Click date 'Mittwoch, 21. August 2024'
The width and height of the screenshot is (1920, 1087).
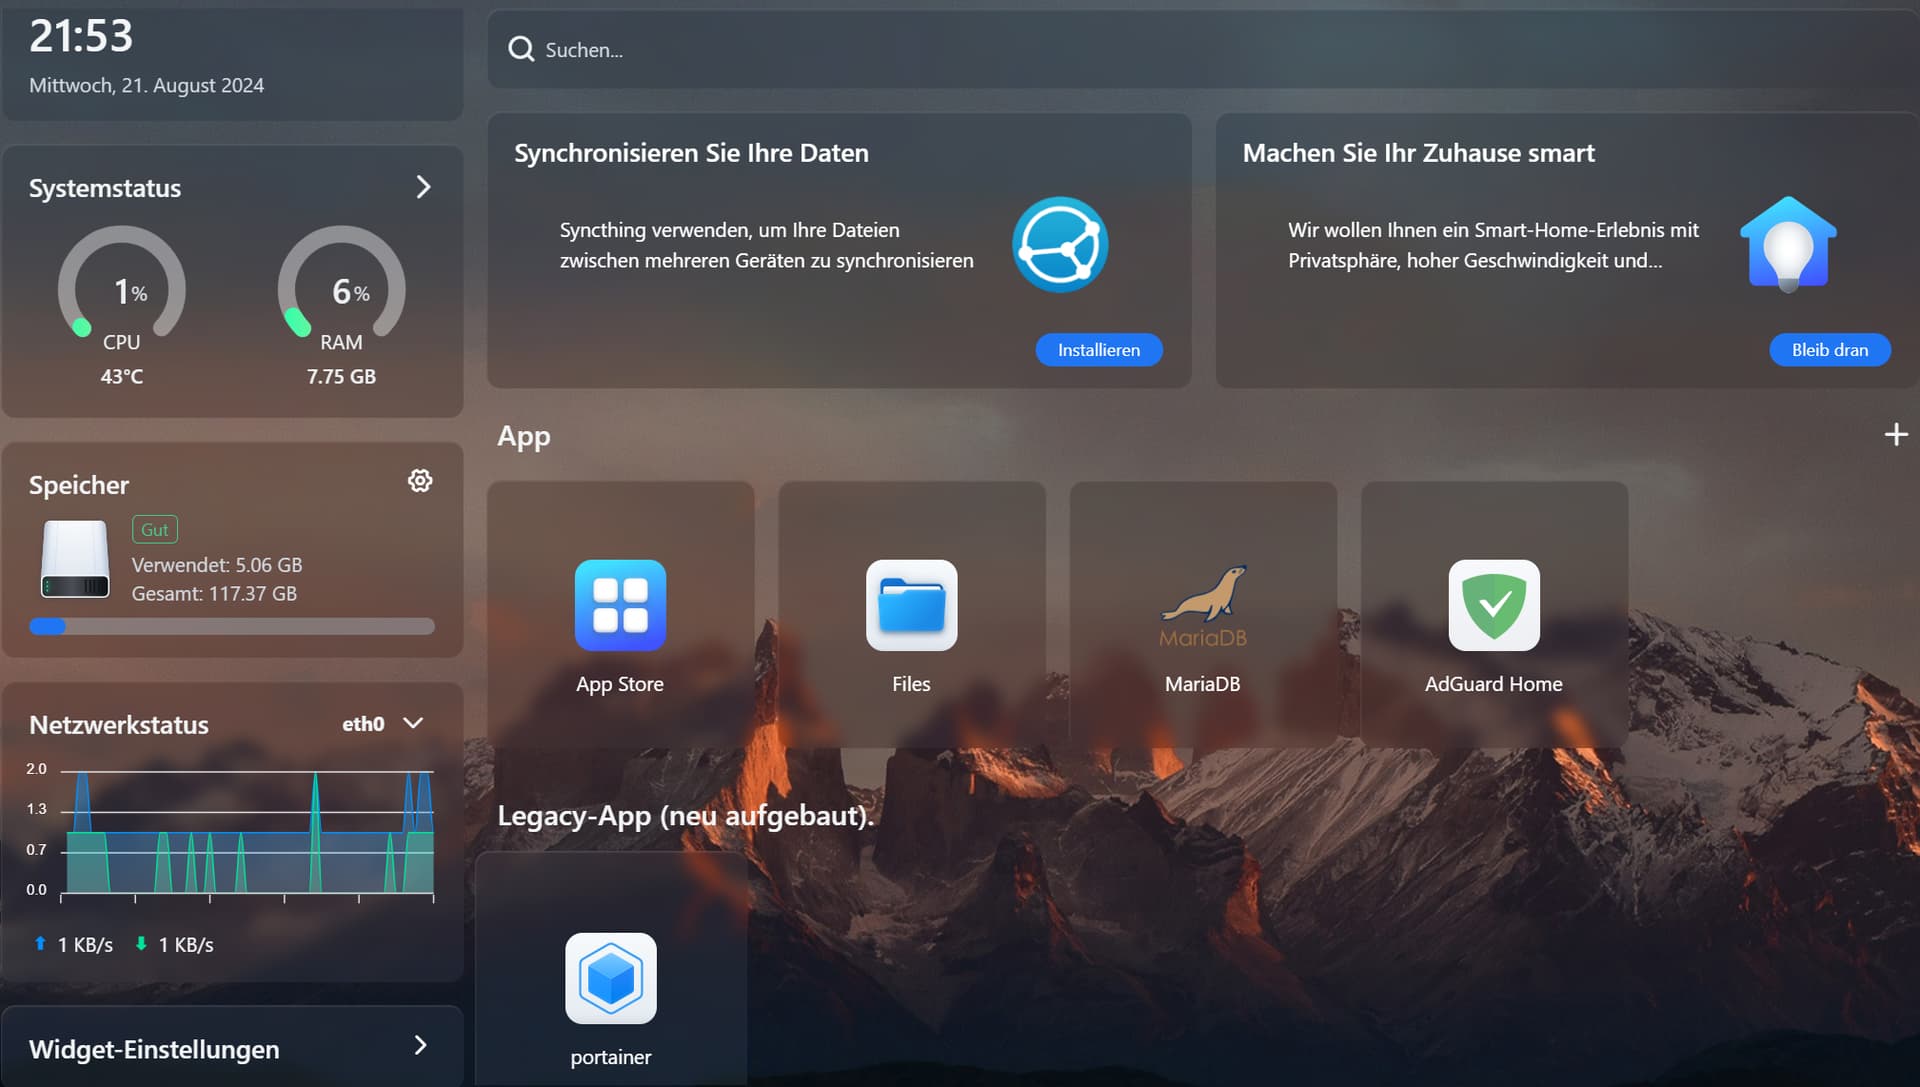coord(146,85)
